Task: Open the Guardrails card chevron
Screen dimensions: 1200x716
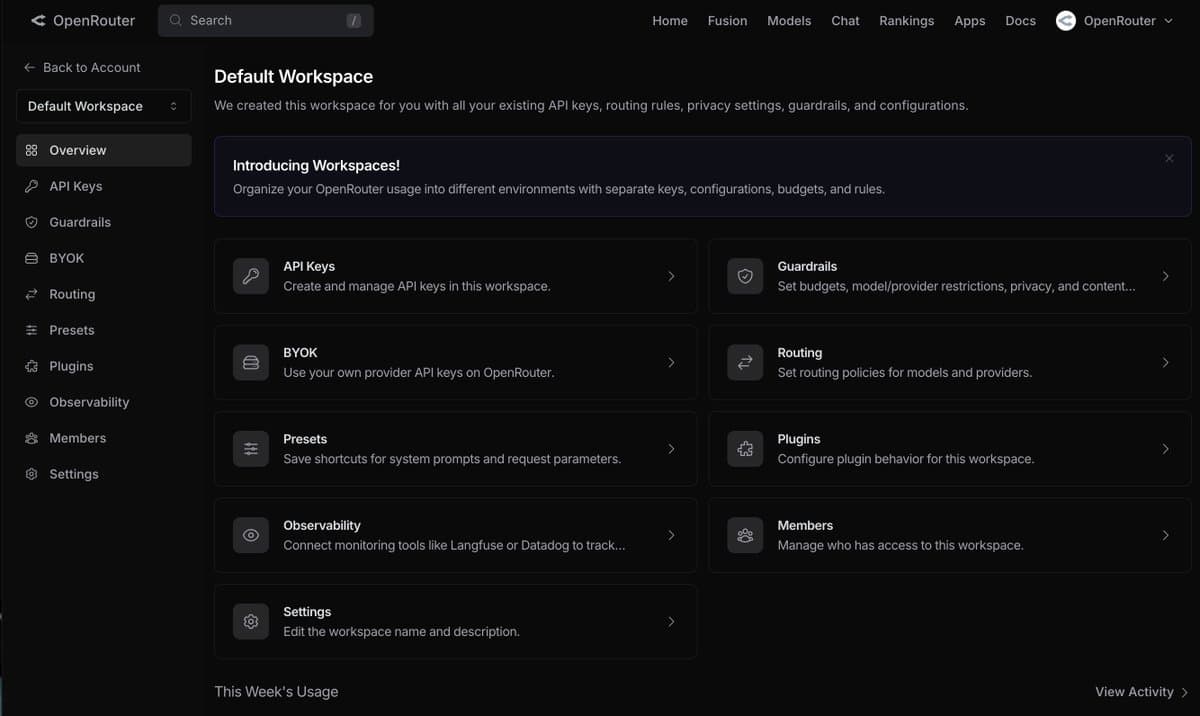Action: coord(1165,275)
